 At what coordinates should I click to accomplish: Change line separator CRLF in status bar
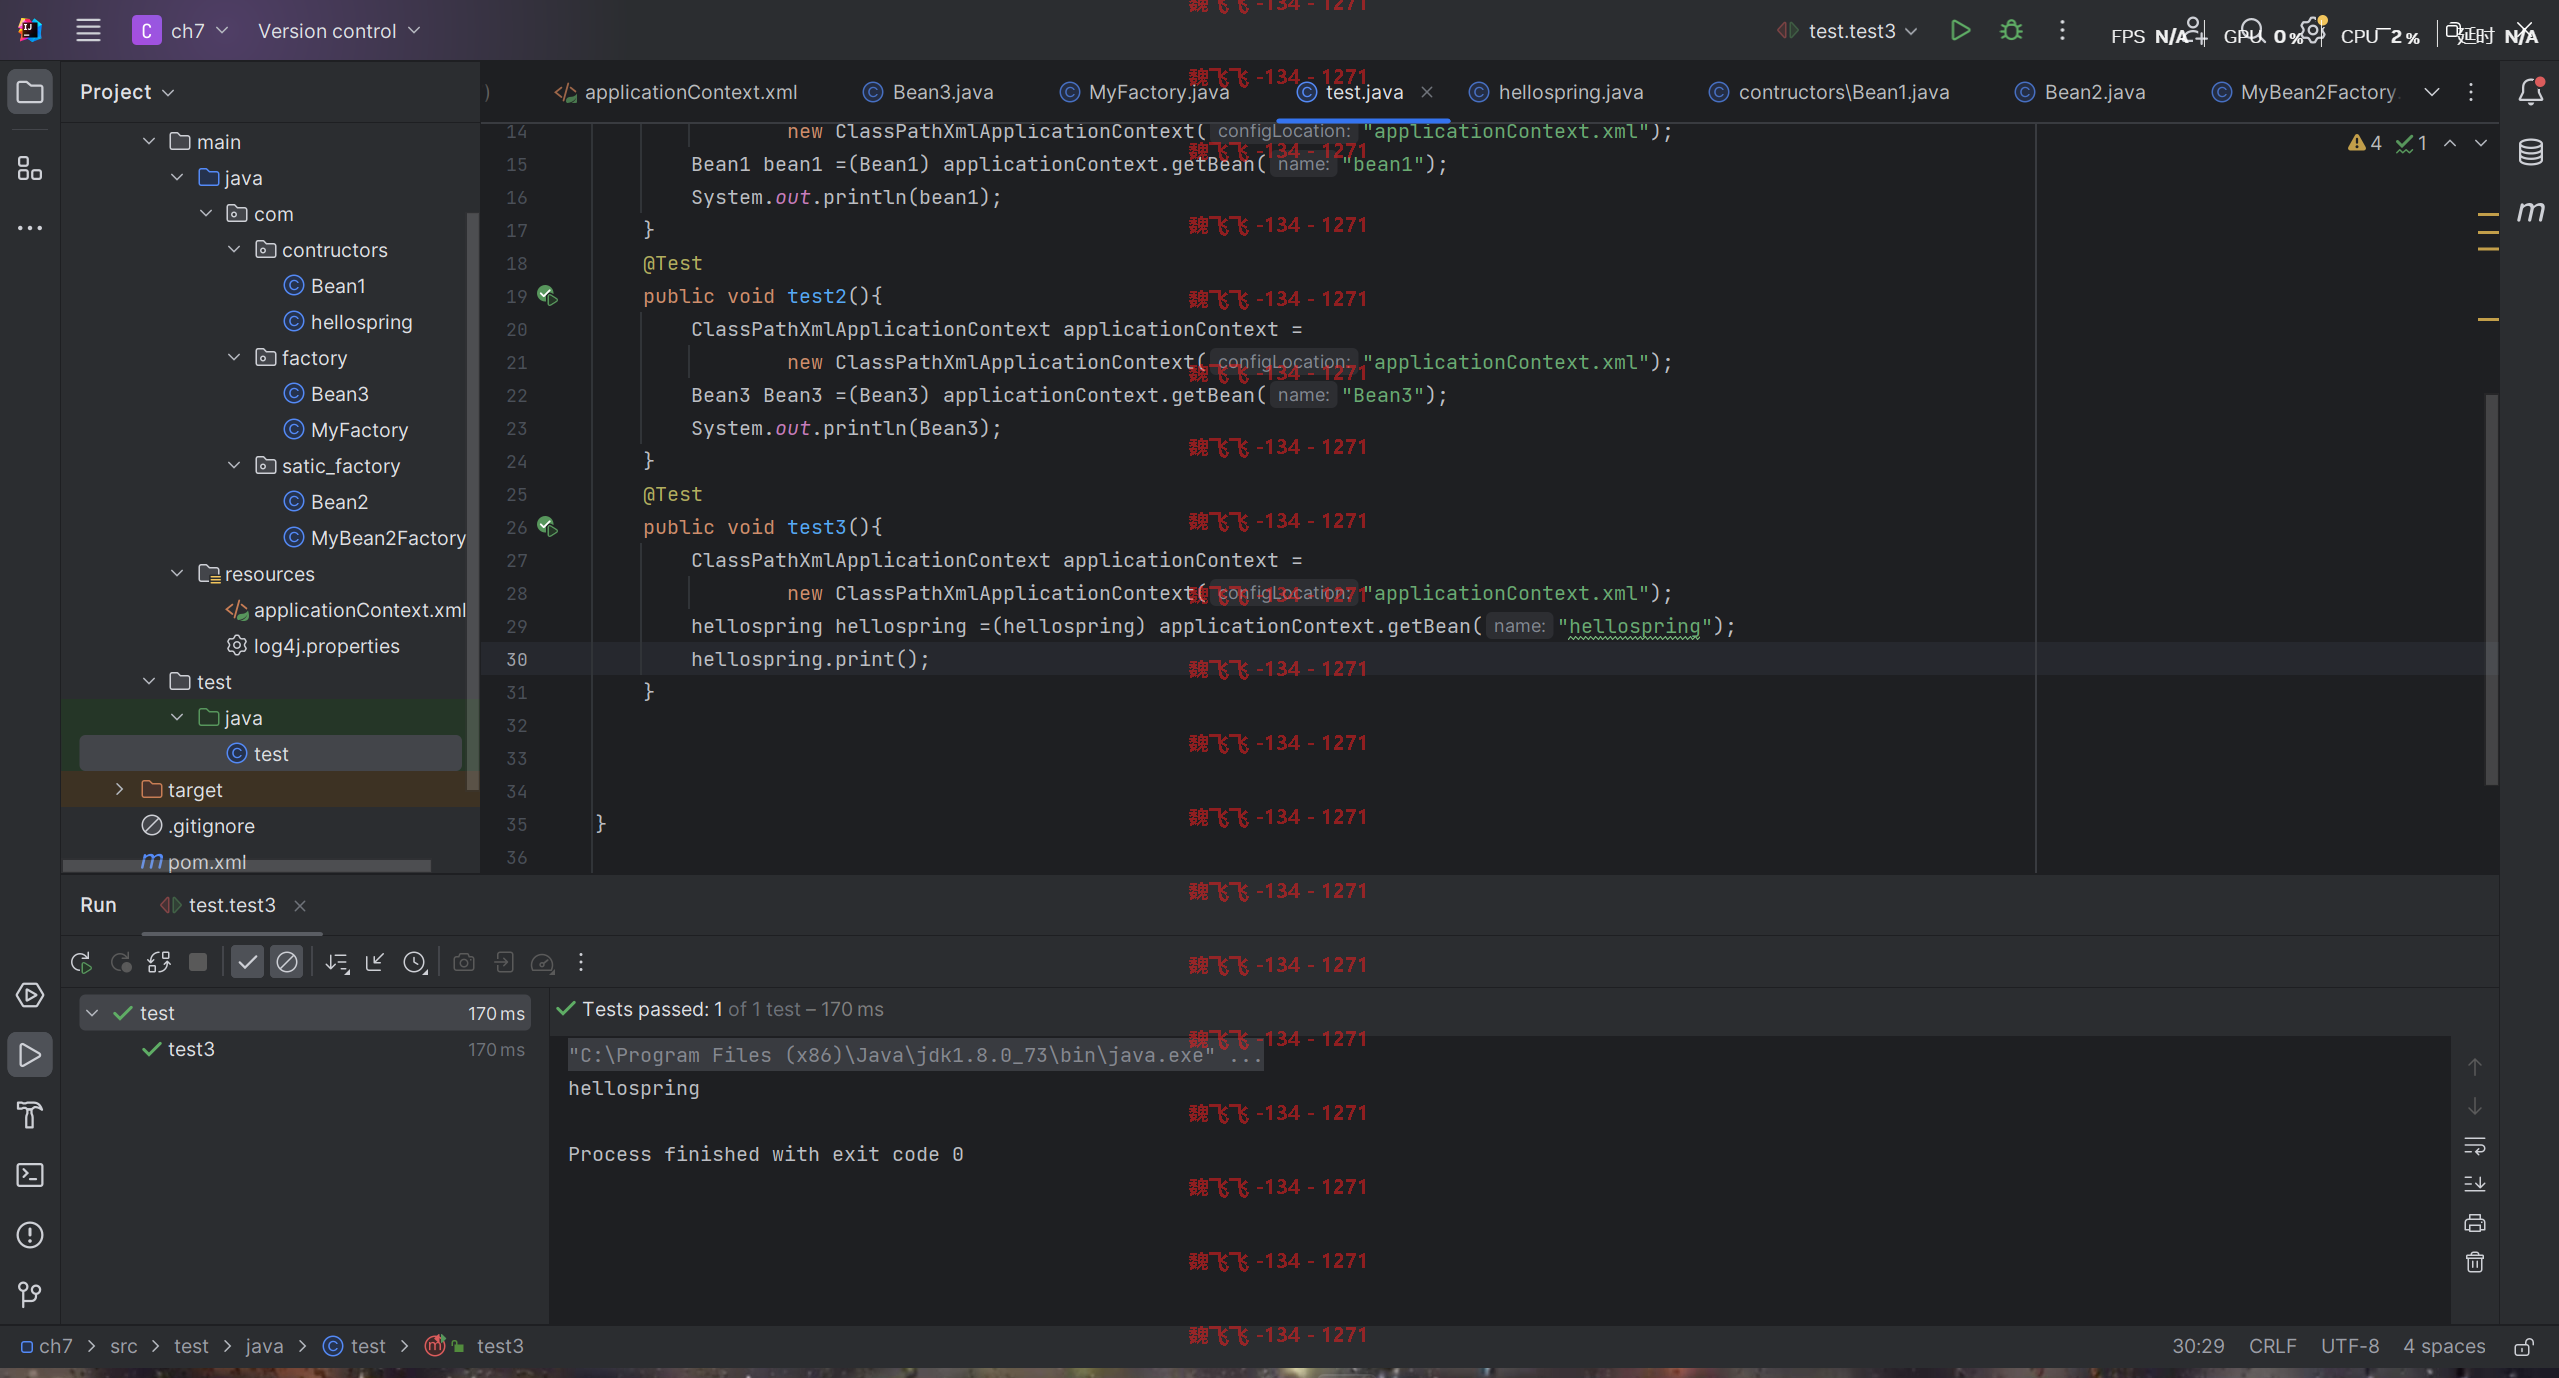2272,1346
